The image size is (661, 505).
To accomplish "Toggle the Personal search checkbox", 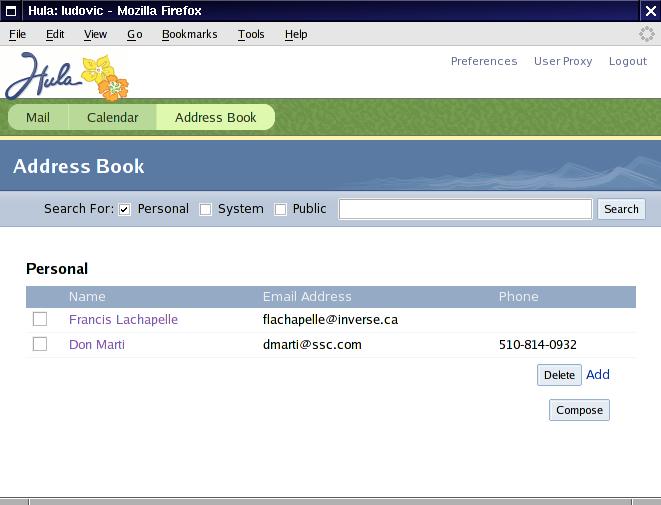I will [x=125, y=210].
